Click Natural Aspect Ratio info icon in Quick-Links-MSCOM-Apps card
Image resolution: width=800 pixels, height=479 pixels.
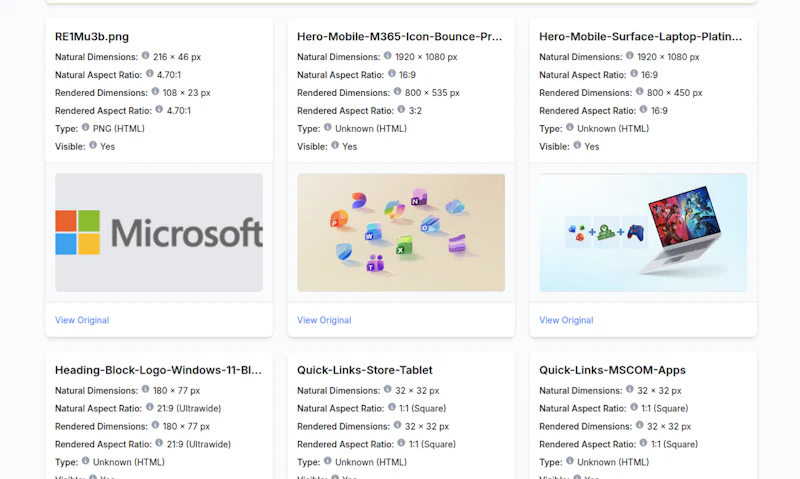[x=634, y=407]
